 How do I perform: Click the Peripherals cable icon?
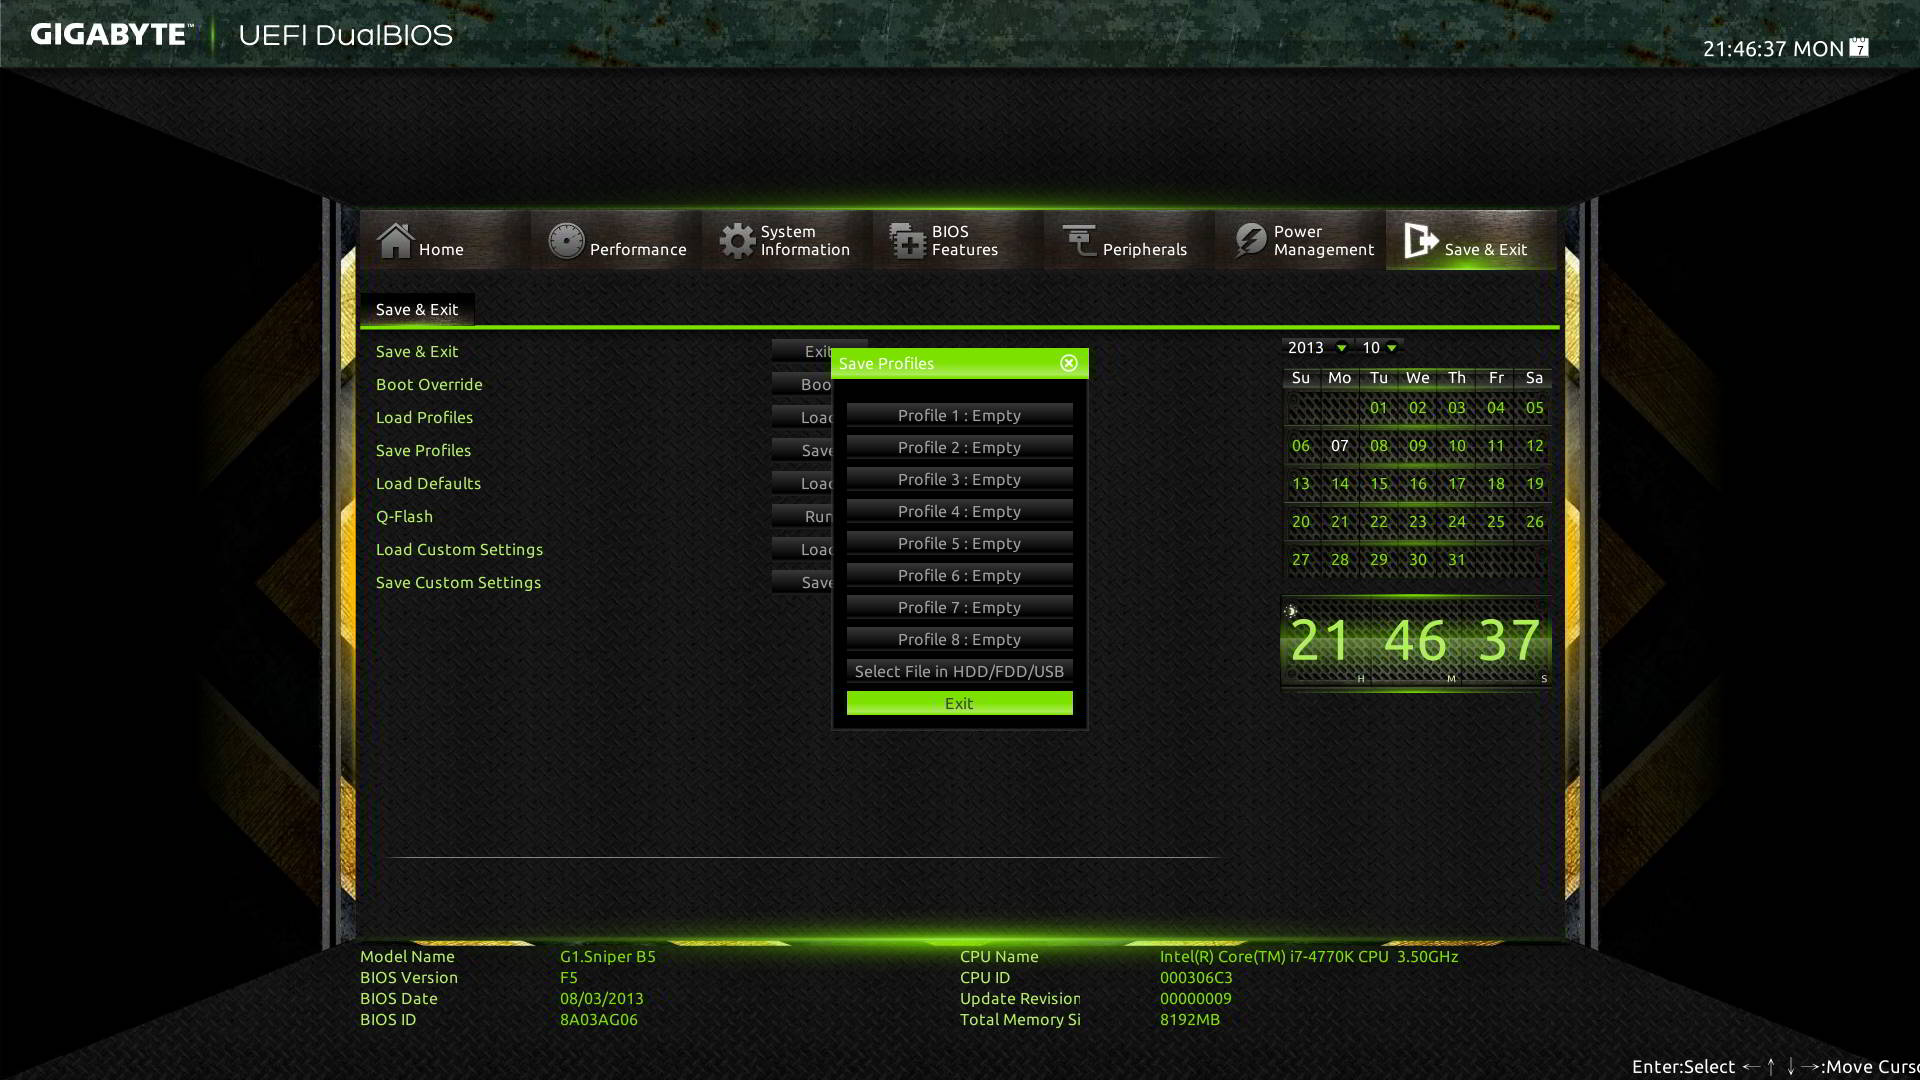point(1079,241)
